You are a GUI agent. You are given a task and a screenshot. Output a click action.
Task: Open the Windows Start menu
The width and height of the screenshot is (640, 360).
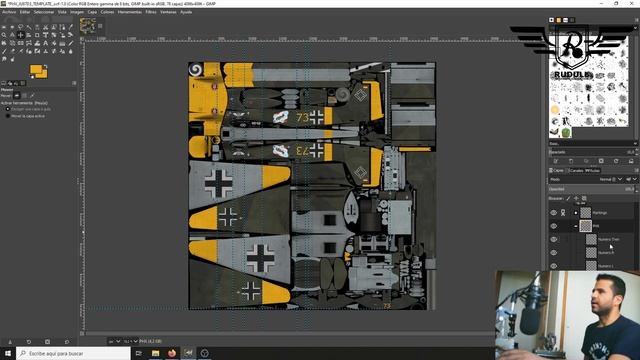pyautogui.click(x=8, y=353)
